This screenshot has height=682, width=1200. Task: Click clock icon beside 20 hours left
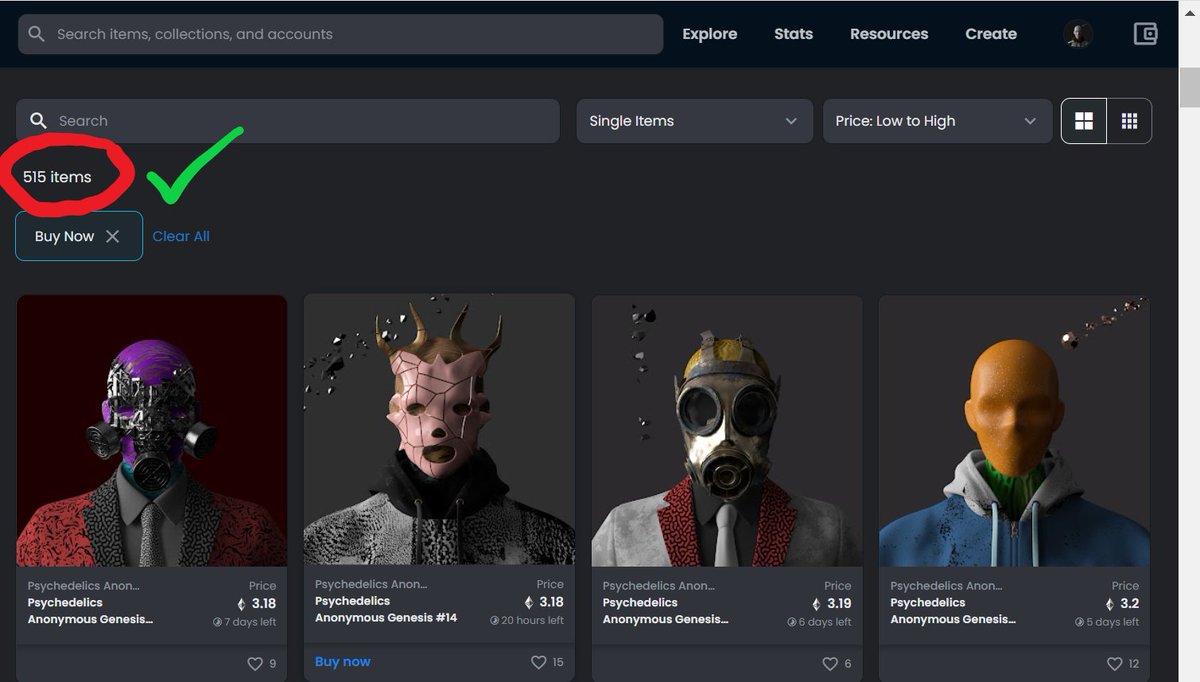pos(494,620)
